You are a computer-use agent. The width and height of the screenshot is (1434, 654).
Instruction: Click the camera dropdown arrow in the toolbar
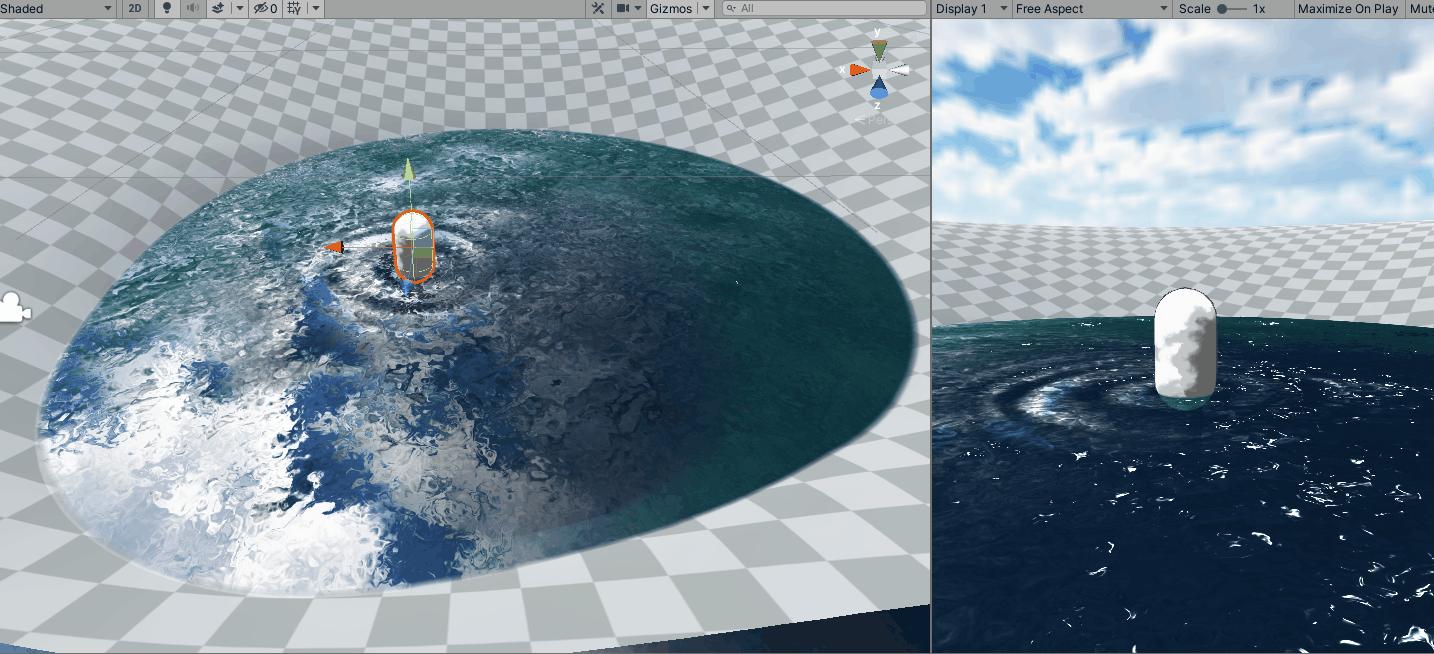tap(638, 8)
